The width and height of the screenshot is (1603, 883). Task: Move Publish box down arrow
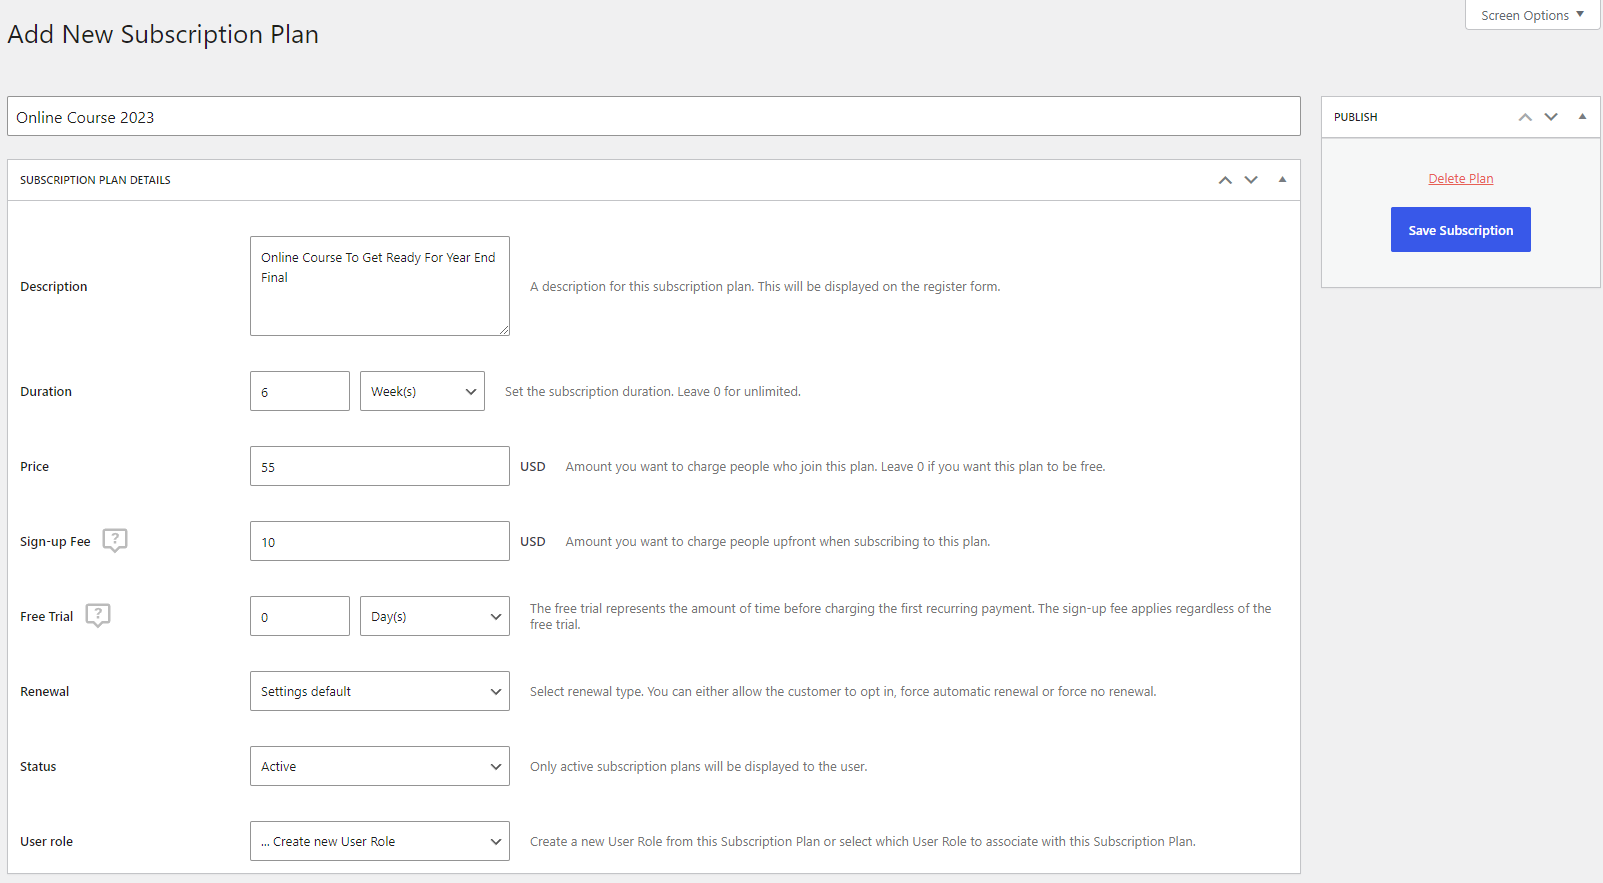point(1551,117)
